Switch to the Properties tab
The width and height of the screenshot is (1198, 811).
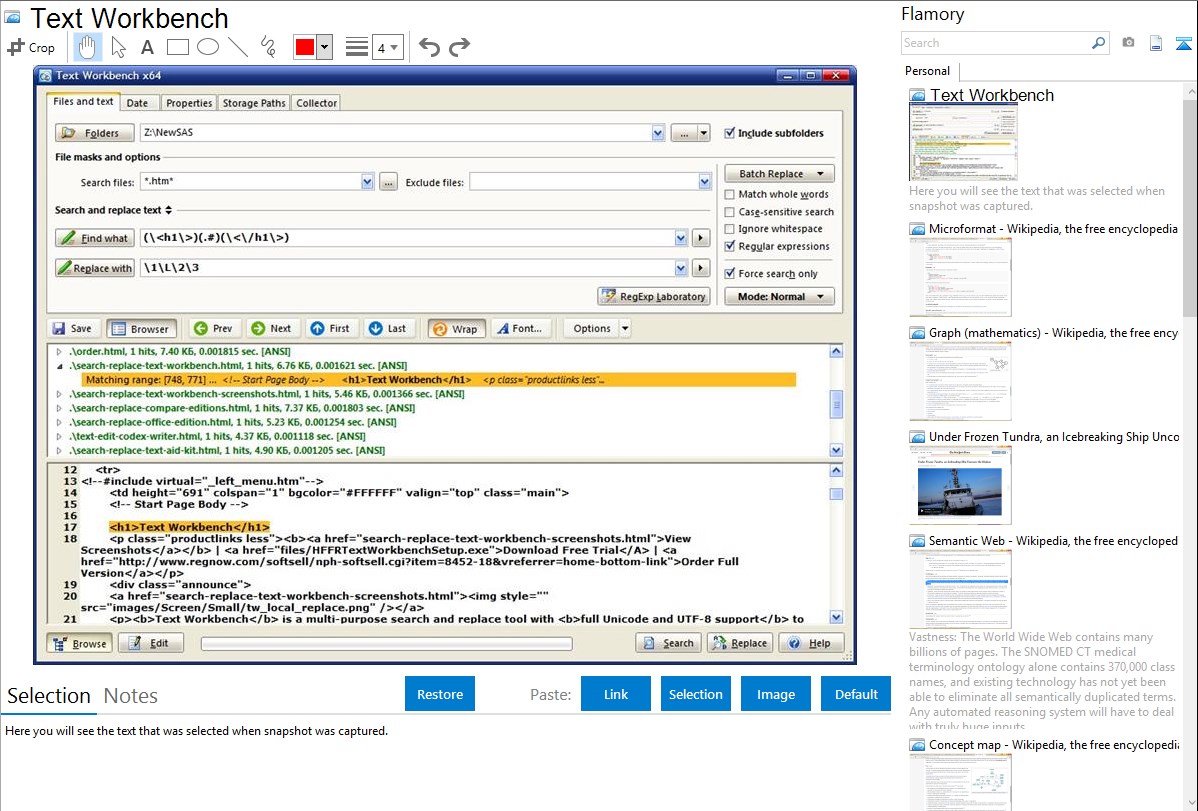coord(189,103)
